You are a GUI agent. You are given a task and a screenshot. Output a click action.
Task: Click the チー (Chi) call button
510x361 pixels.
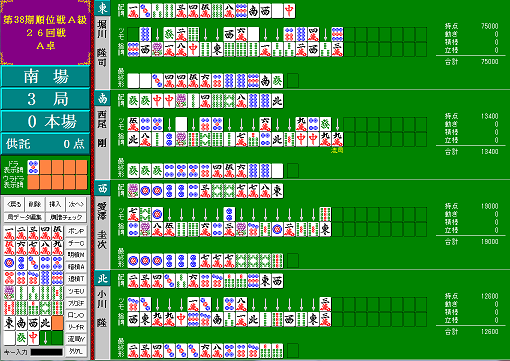coord(76,243)
